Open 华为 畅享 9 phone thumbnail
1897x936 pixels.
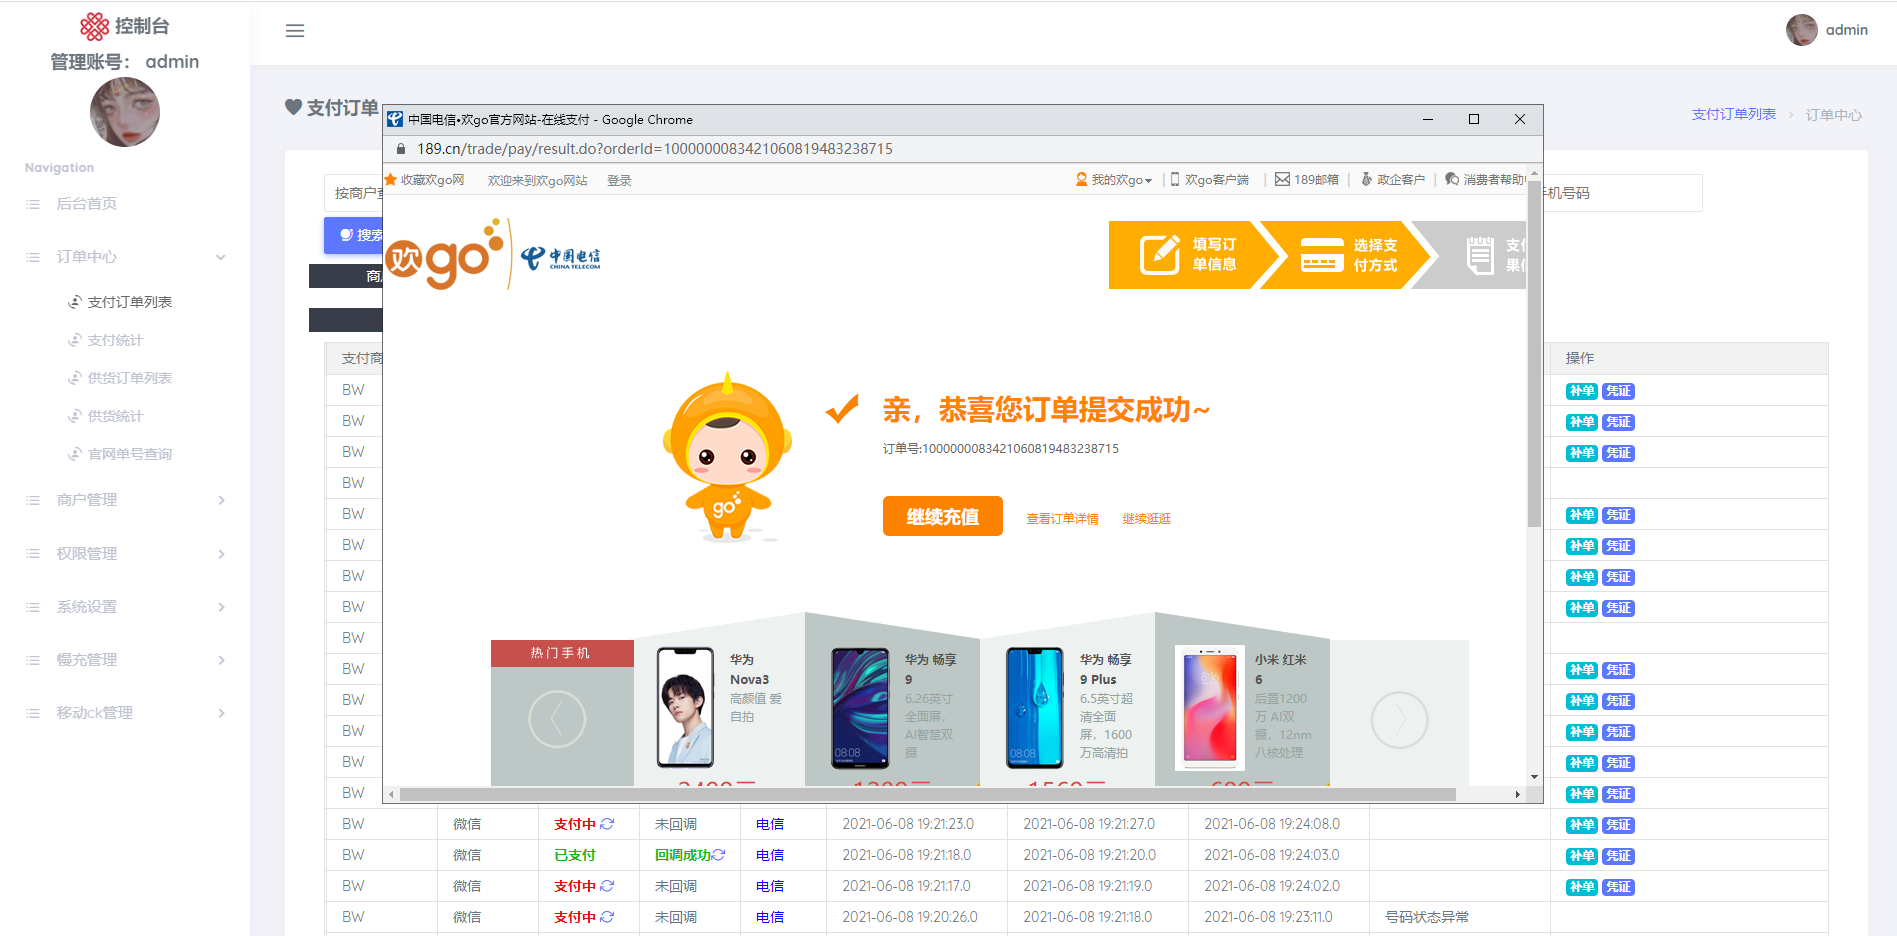pos(860,706)
